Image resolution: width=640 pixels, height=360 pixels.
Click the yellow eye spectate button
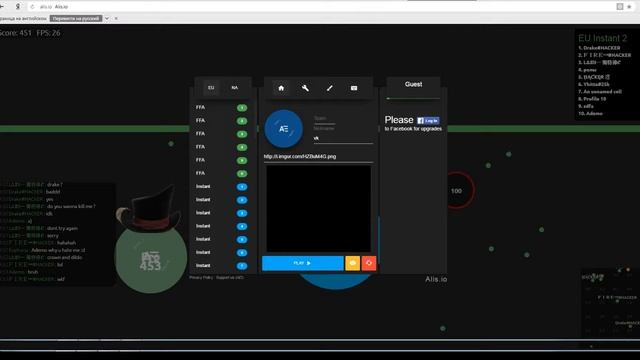pos(353,263)
